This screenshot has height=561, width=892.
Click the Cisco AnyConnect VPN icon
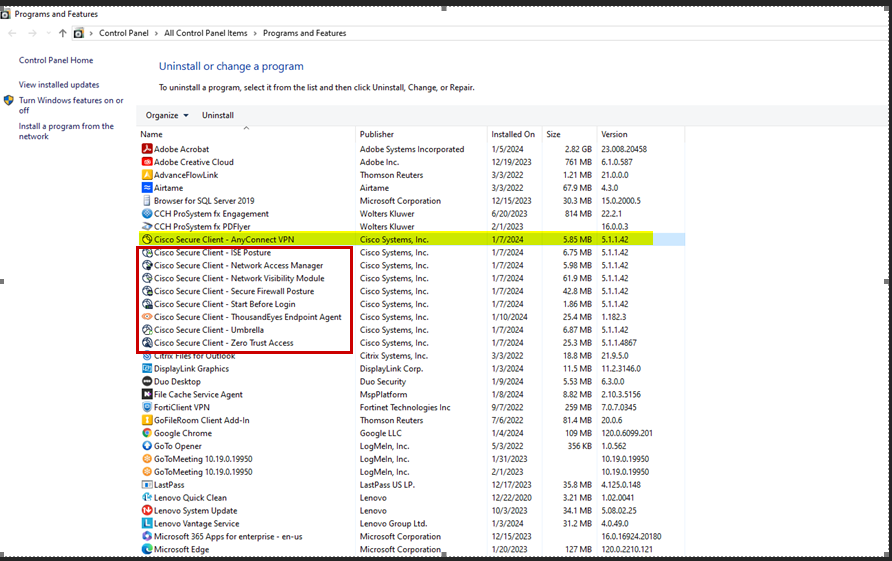(x=147, y=240)
